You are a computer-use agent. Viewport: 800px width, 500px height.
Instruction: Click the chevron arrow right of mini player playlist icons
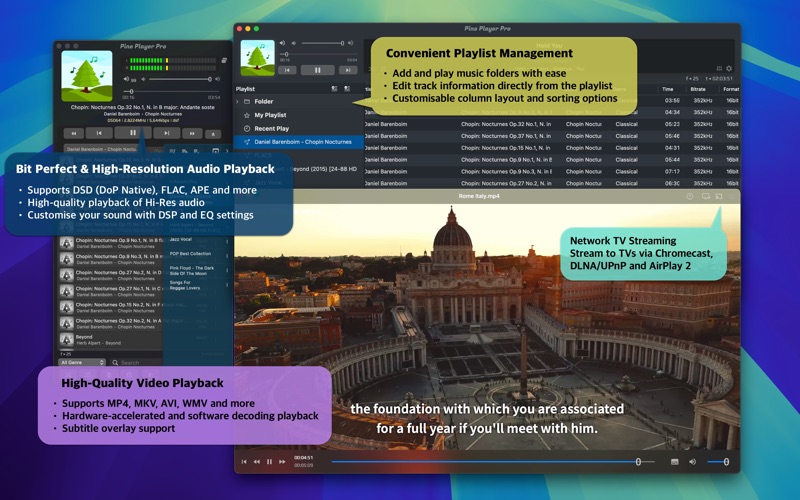tap(227, 151)
